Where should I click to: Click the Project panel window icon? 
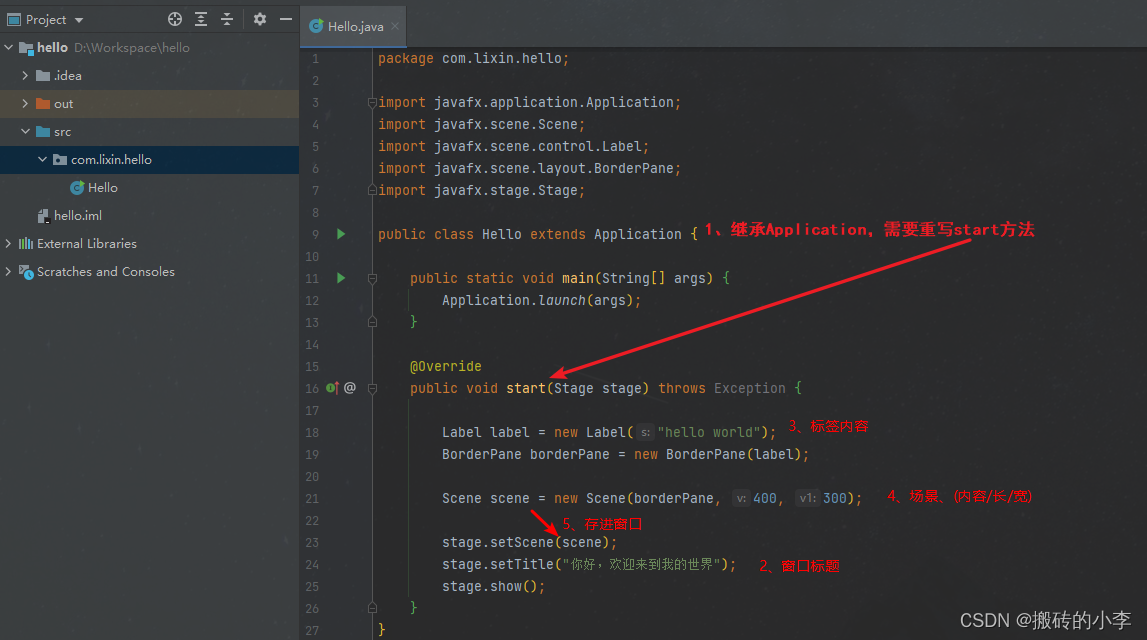13,20
